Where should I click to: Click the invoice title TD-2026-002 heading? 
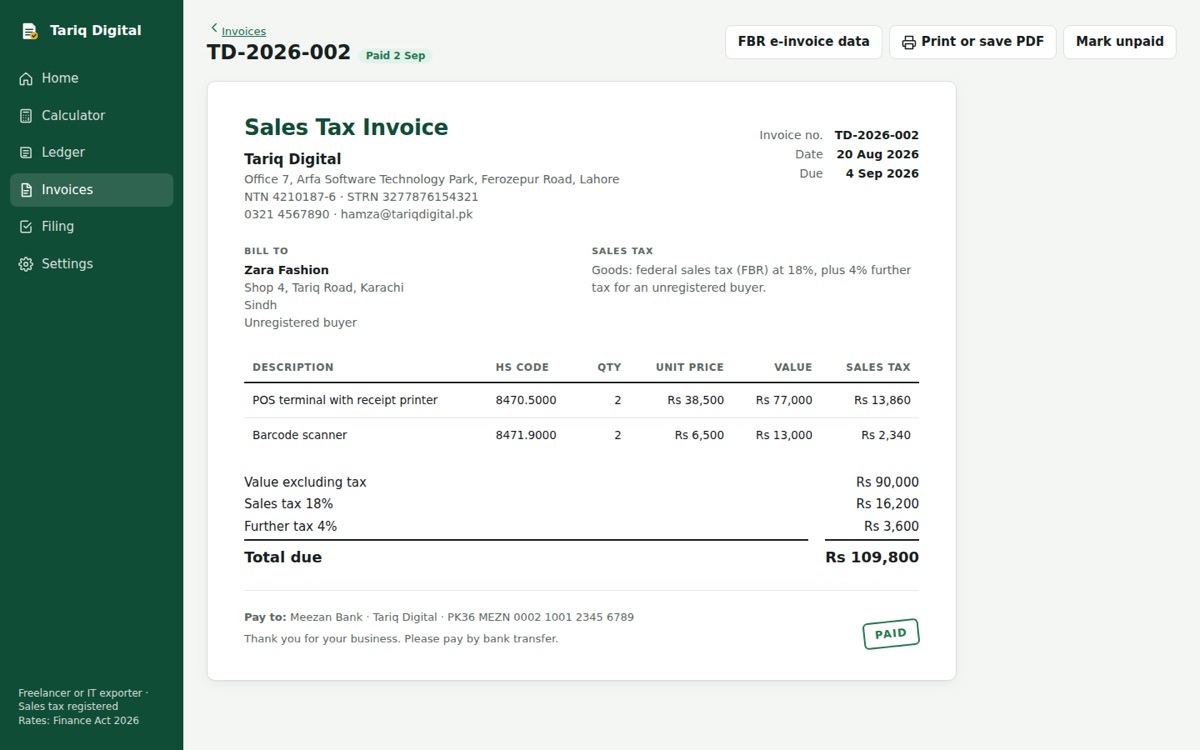click(x=279, y=53)
